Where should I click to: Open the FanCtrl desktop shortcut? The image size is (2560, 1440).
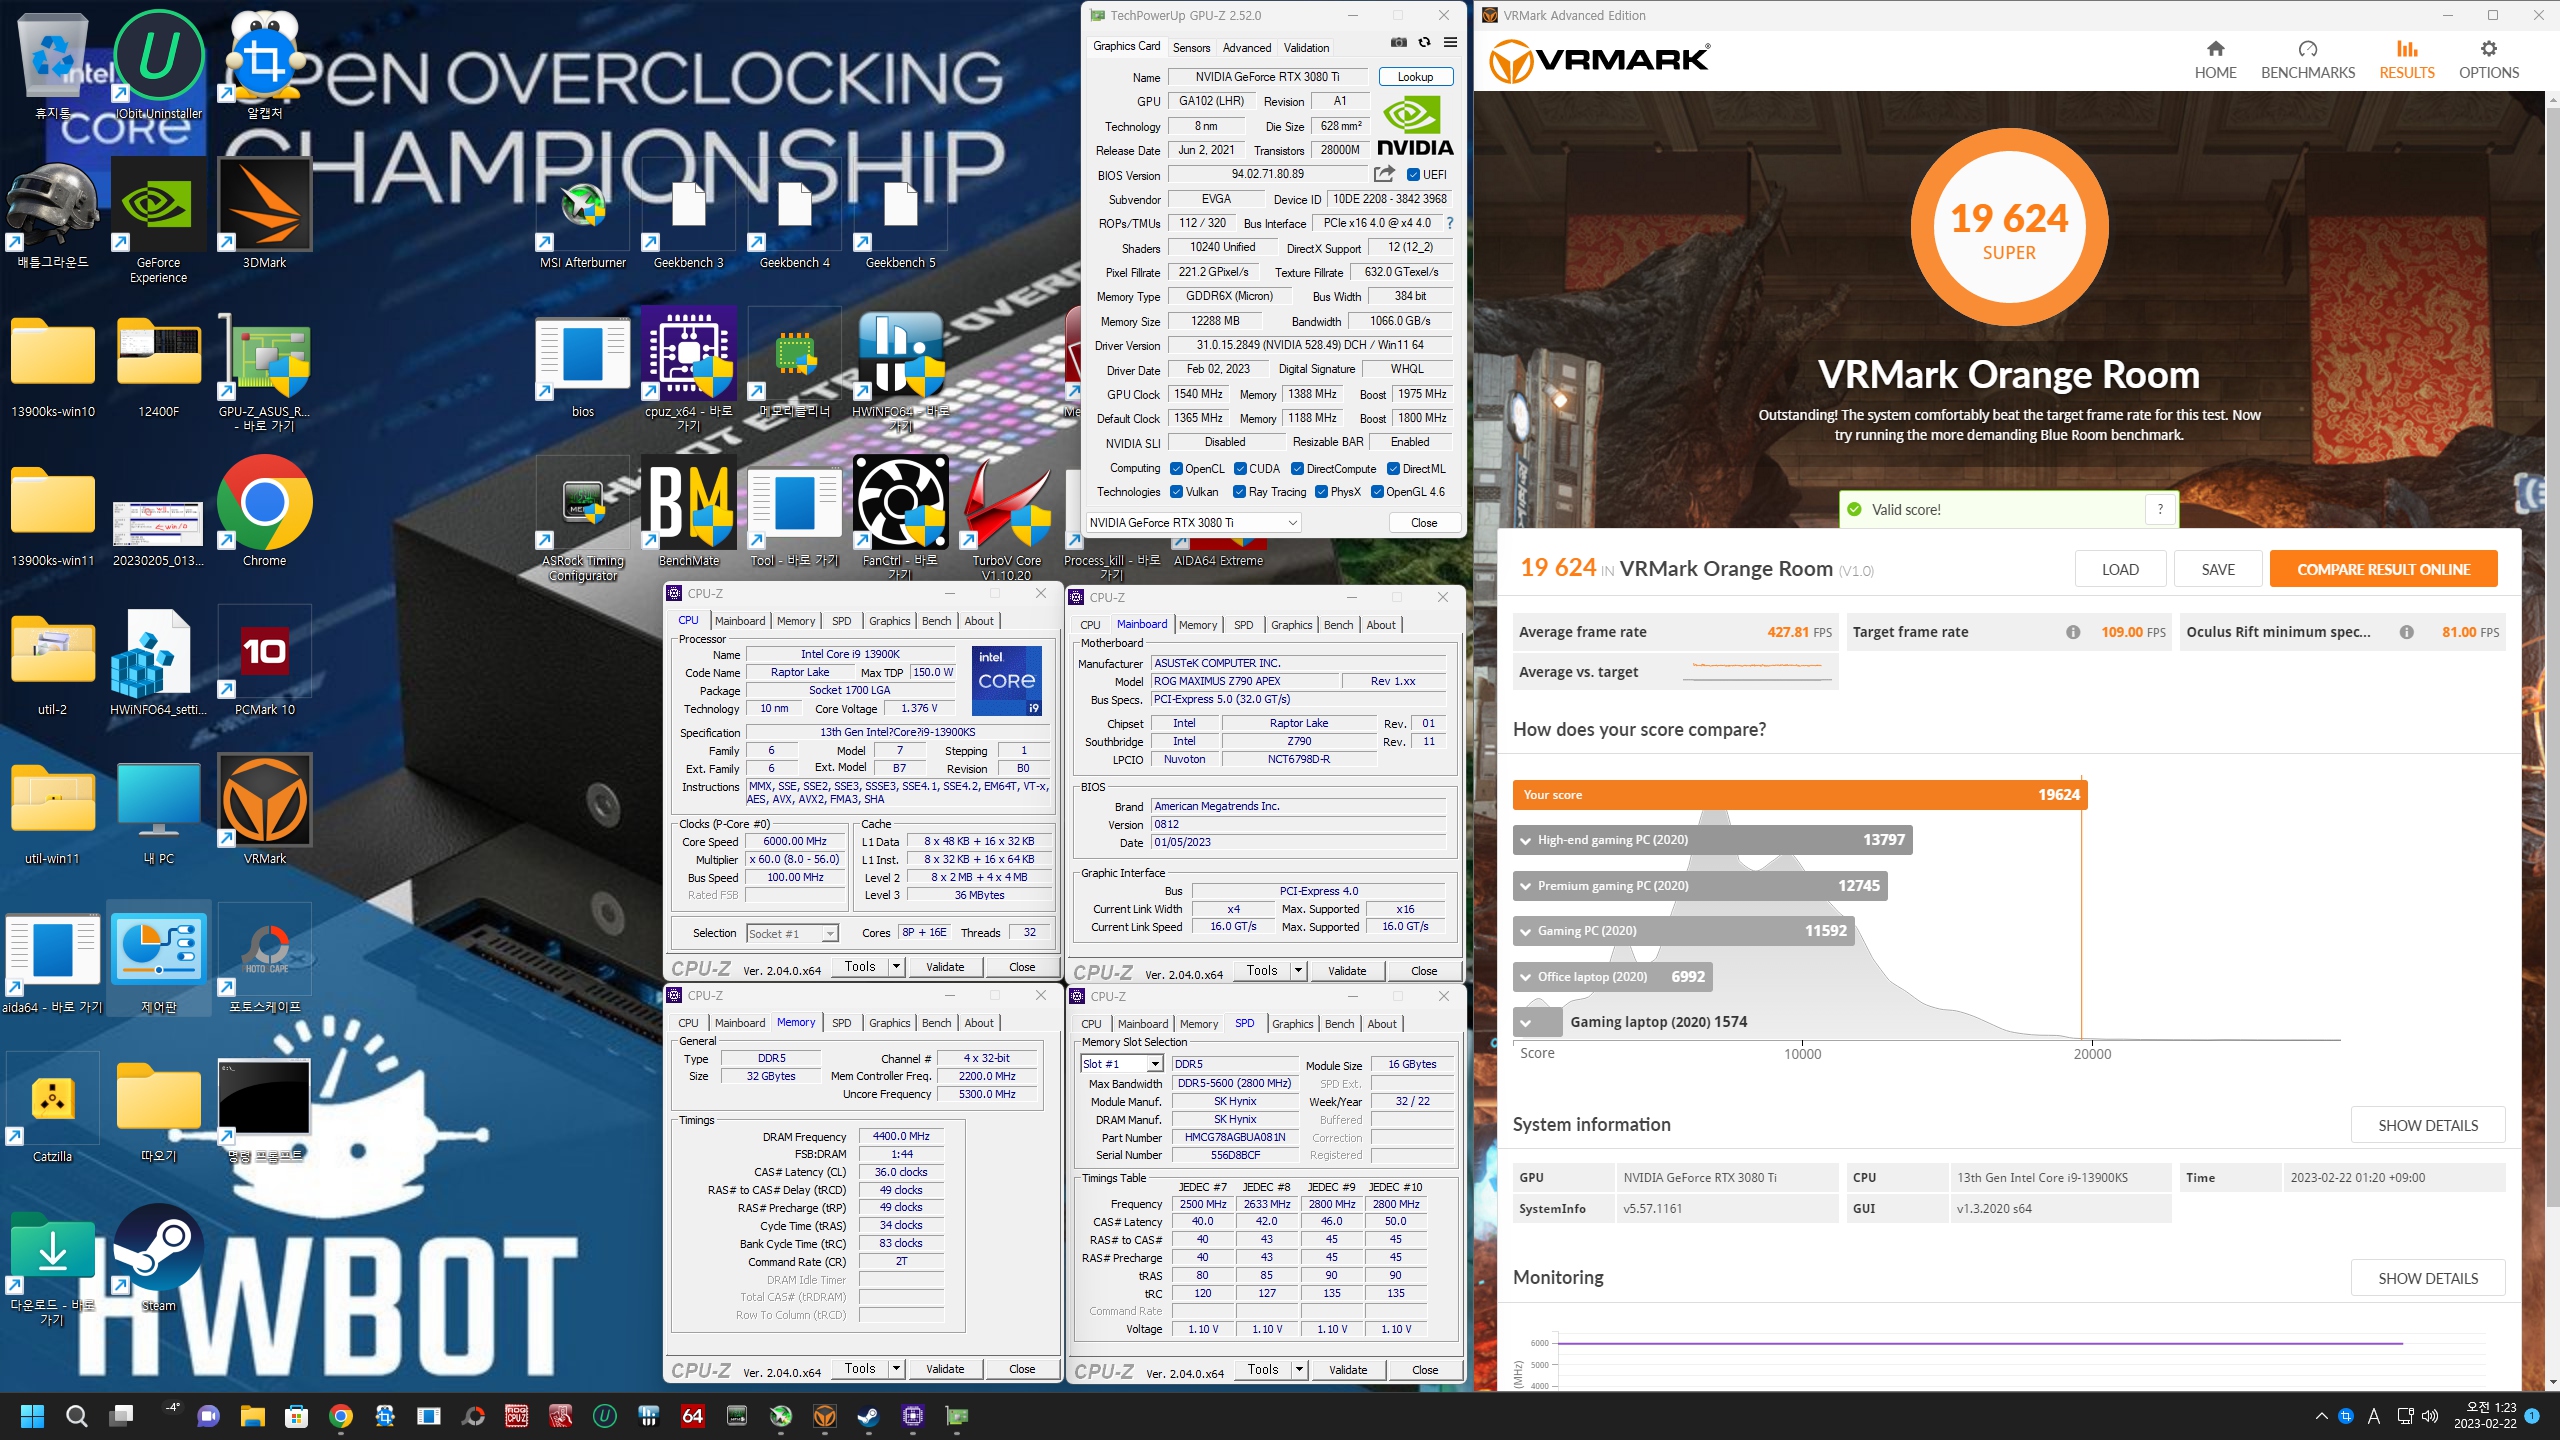click(900, 518)
